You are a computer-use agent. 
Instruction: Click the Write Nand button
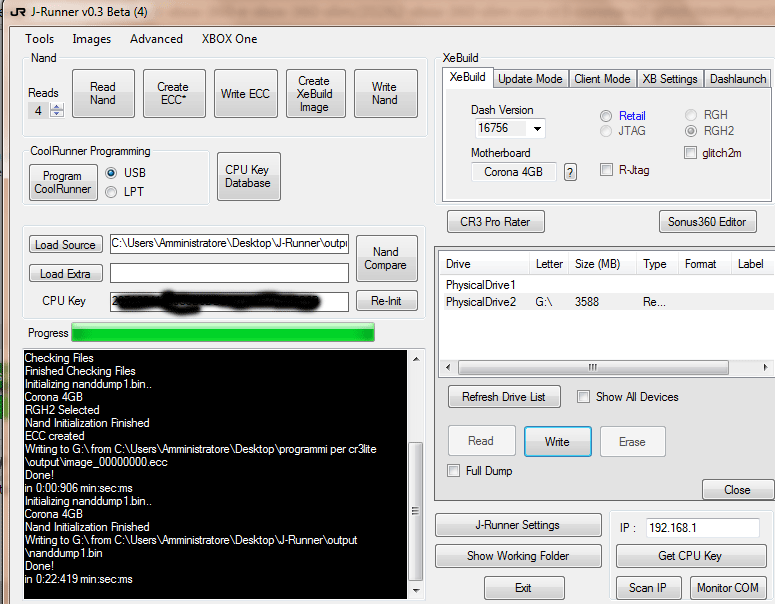coord(386,93)
